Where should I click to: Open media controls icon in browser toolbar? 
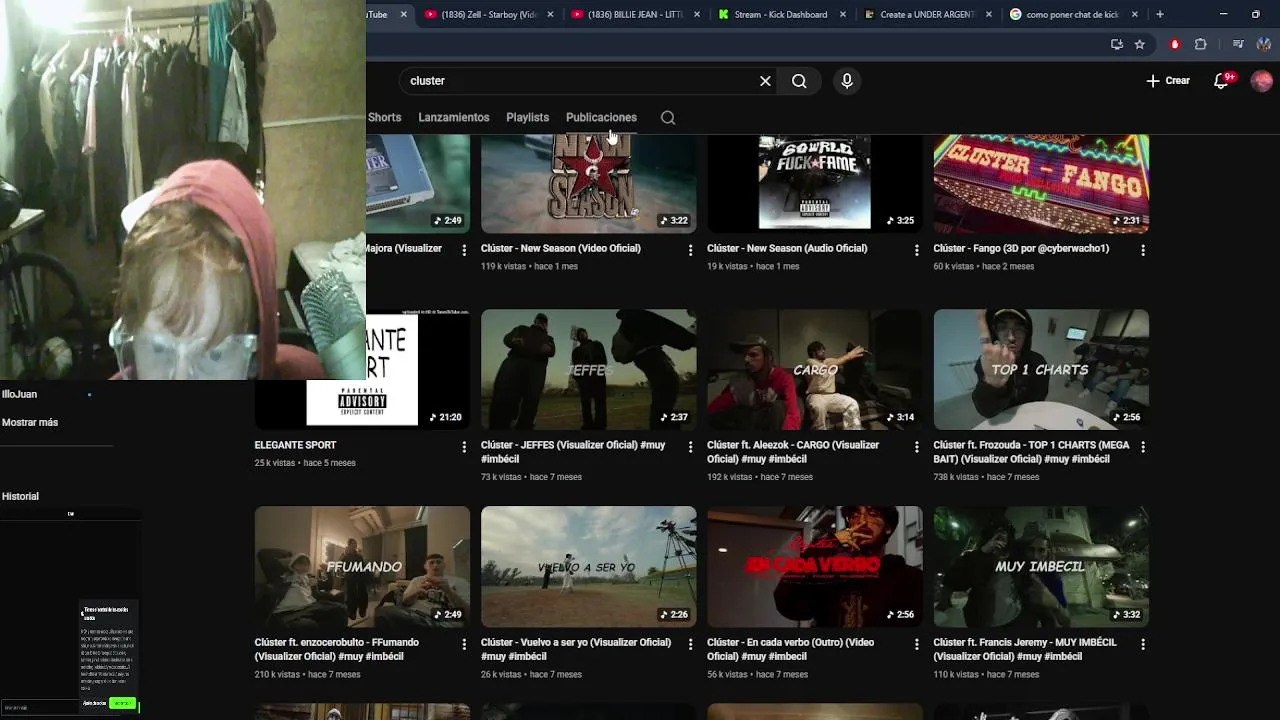point(1238,44)
